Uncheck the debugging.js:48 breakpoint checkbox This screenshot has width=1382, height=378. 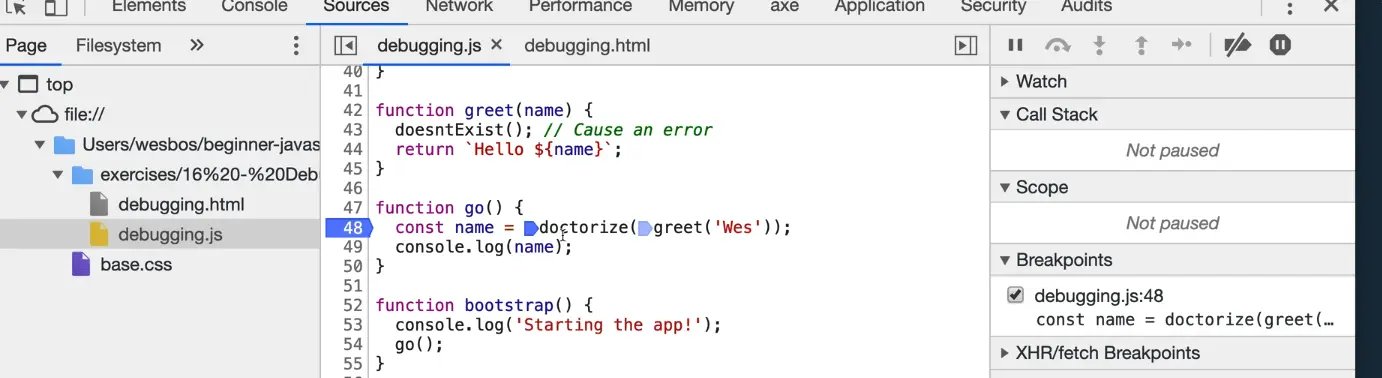click(x=1016, y=295)
